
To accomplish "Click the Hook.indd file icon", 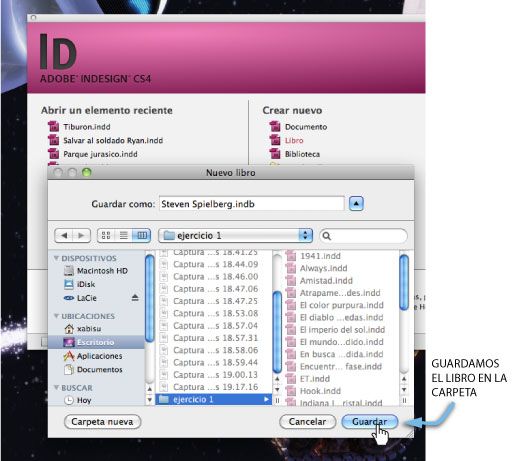I will click(x=291, y=391).
